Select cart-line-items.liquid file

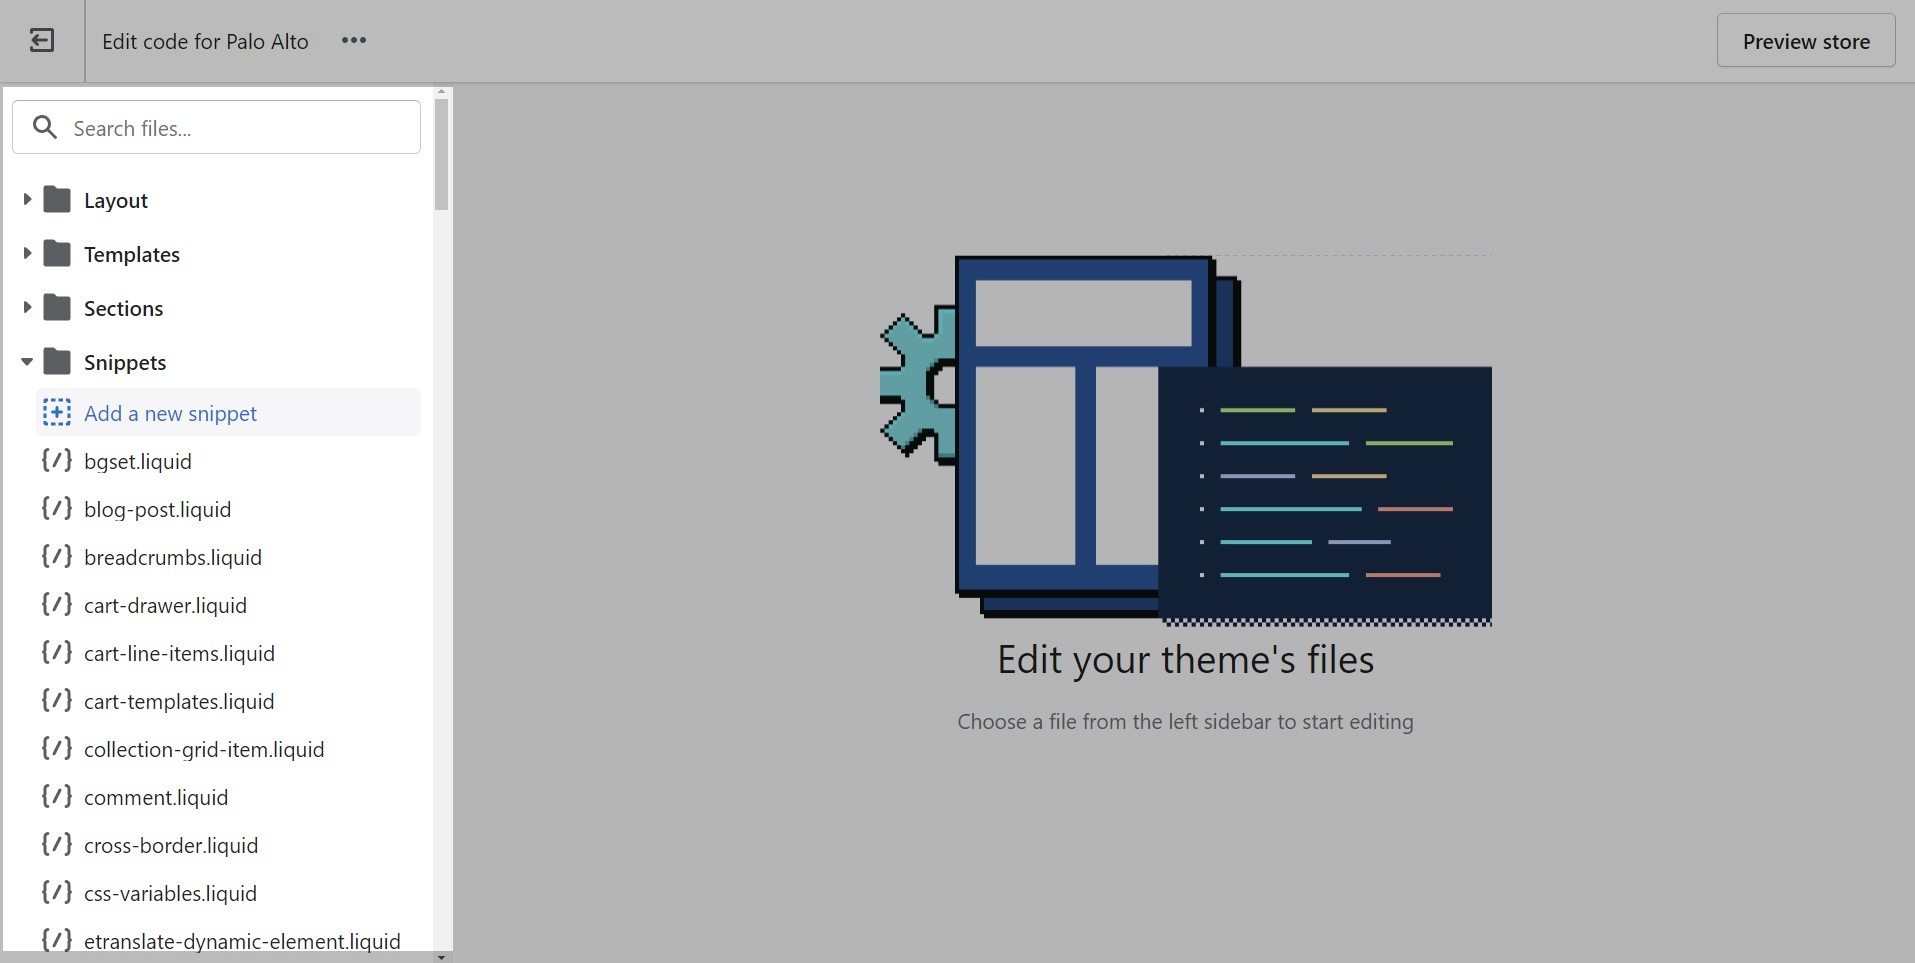click(x=179, y=653)
